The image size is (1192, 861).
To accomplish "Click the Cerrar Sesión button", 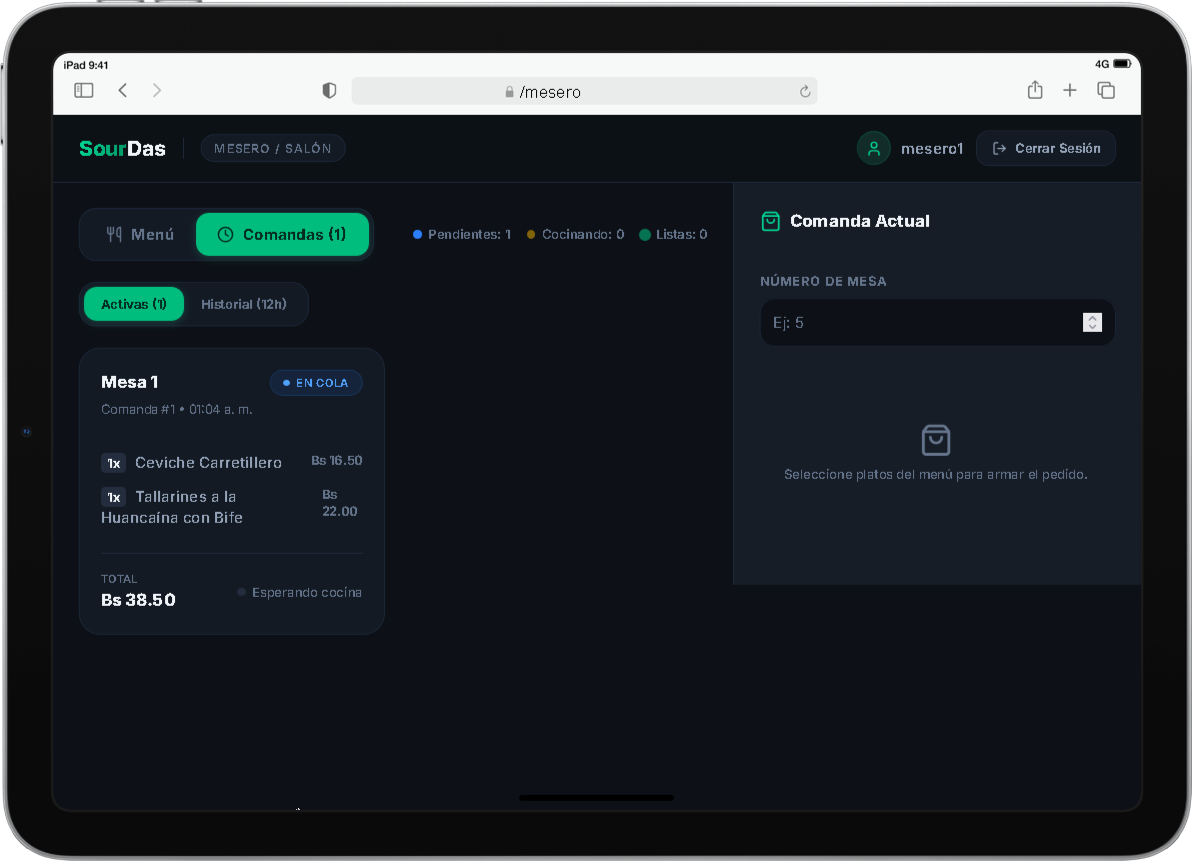I will [1045, 148].
